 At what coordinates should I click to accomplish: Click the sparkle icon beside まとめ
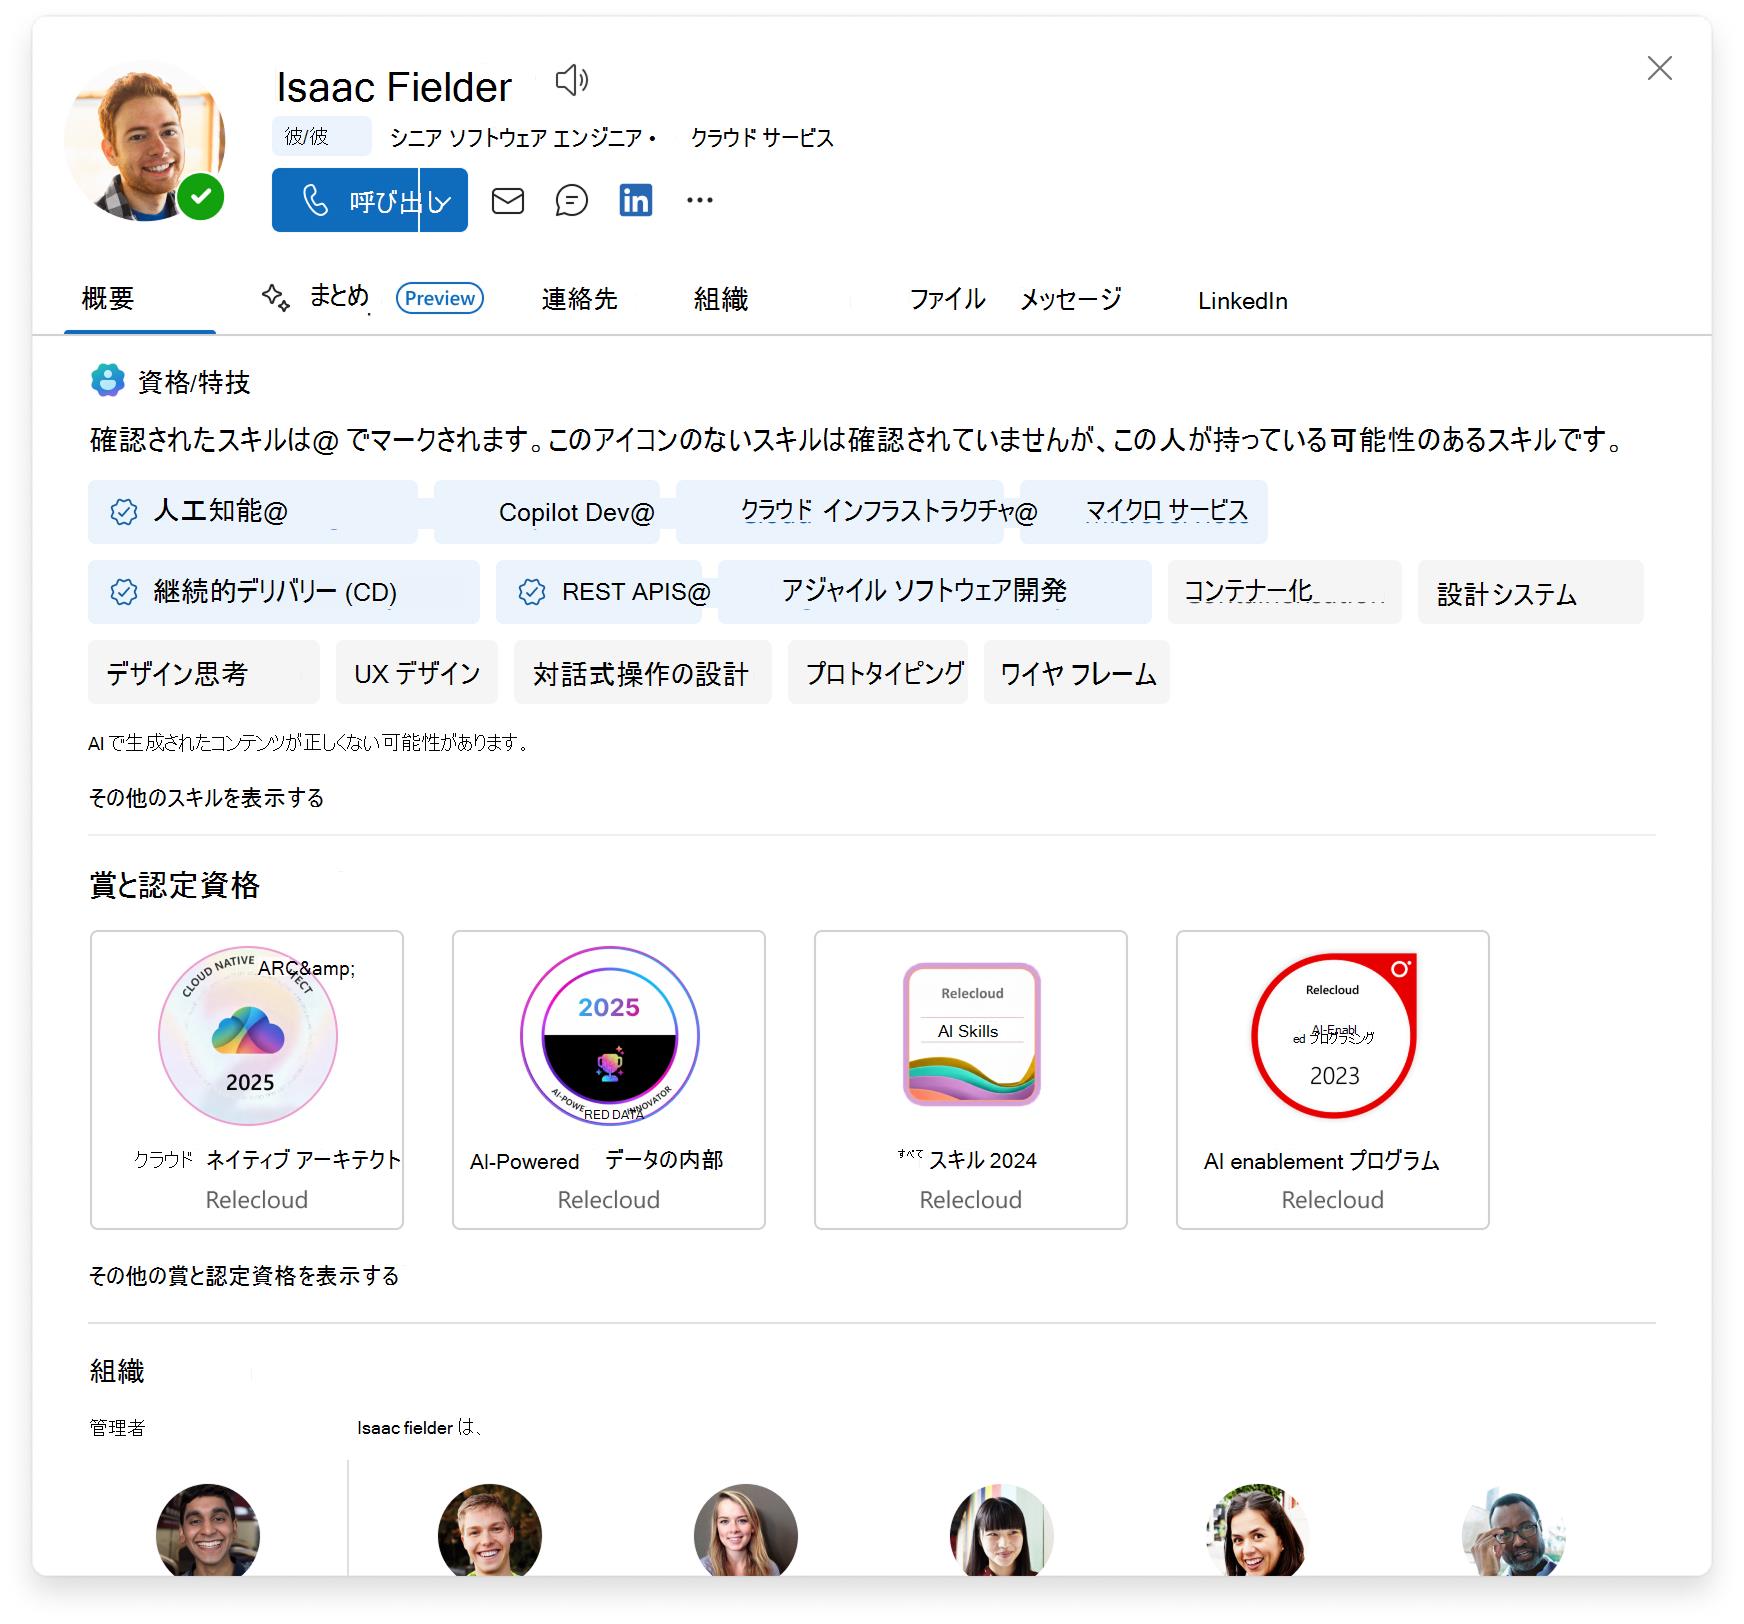(276, 298)
